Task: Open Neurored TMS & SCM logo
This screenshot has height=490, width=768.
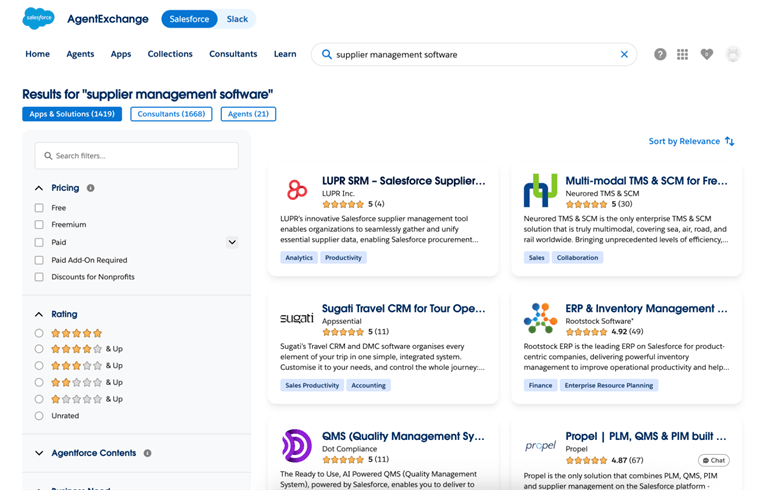Action: pyautogui.click(x=540, y=190)
